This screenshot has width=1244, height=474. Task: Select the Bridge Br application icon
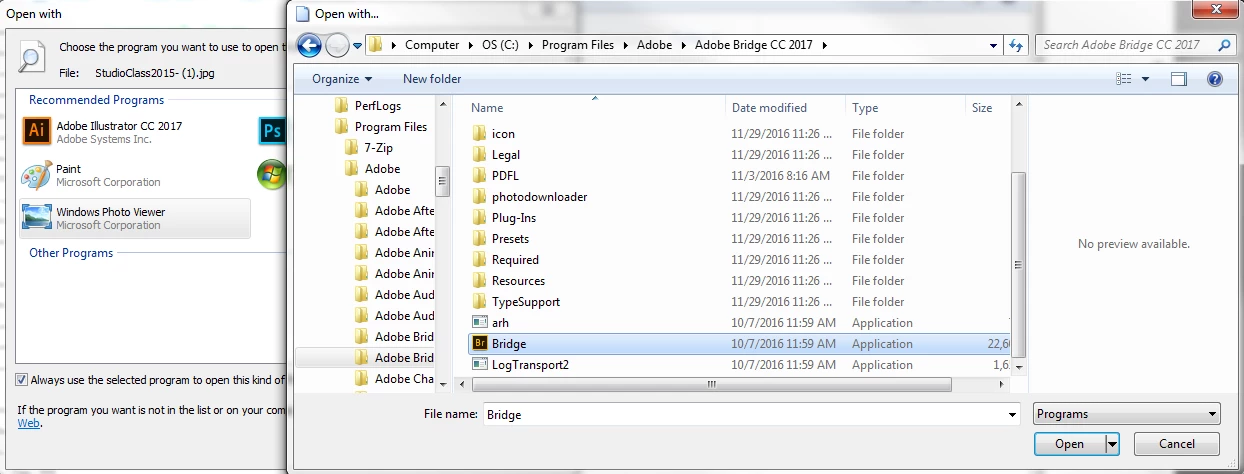click(479, 344)
